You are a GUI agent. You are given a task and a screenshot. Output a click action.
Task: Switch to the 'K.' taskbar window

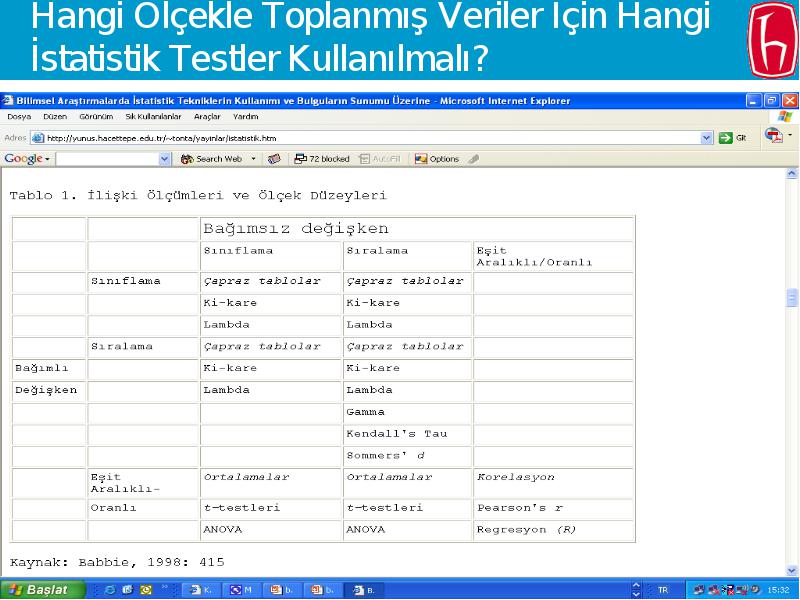pyautogui.click(x=201, y=590)
